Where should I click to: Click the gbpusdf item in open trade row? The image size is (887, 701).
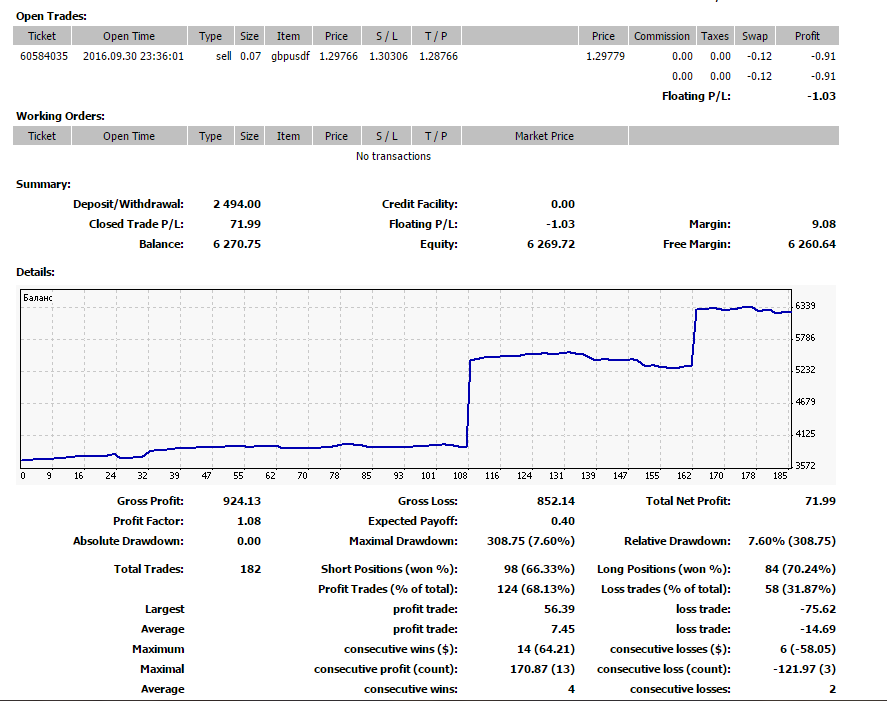[x=290, y=57]
